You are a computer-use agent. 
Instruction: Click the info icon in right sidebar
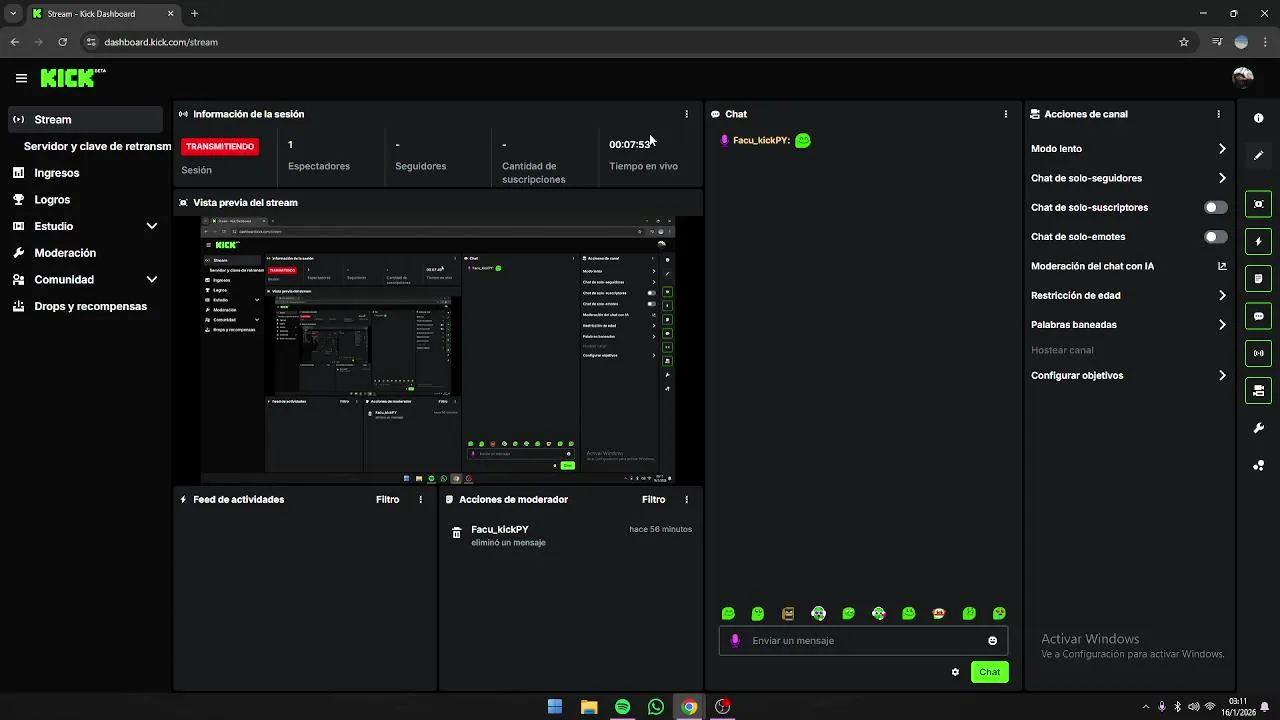pyautogui.click(x=1258, y=118)
